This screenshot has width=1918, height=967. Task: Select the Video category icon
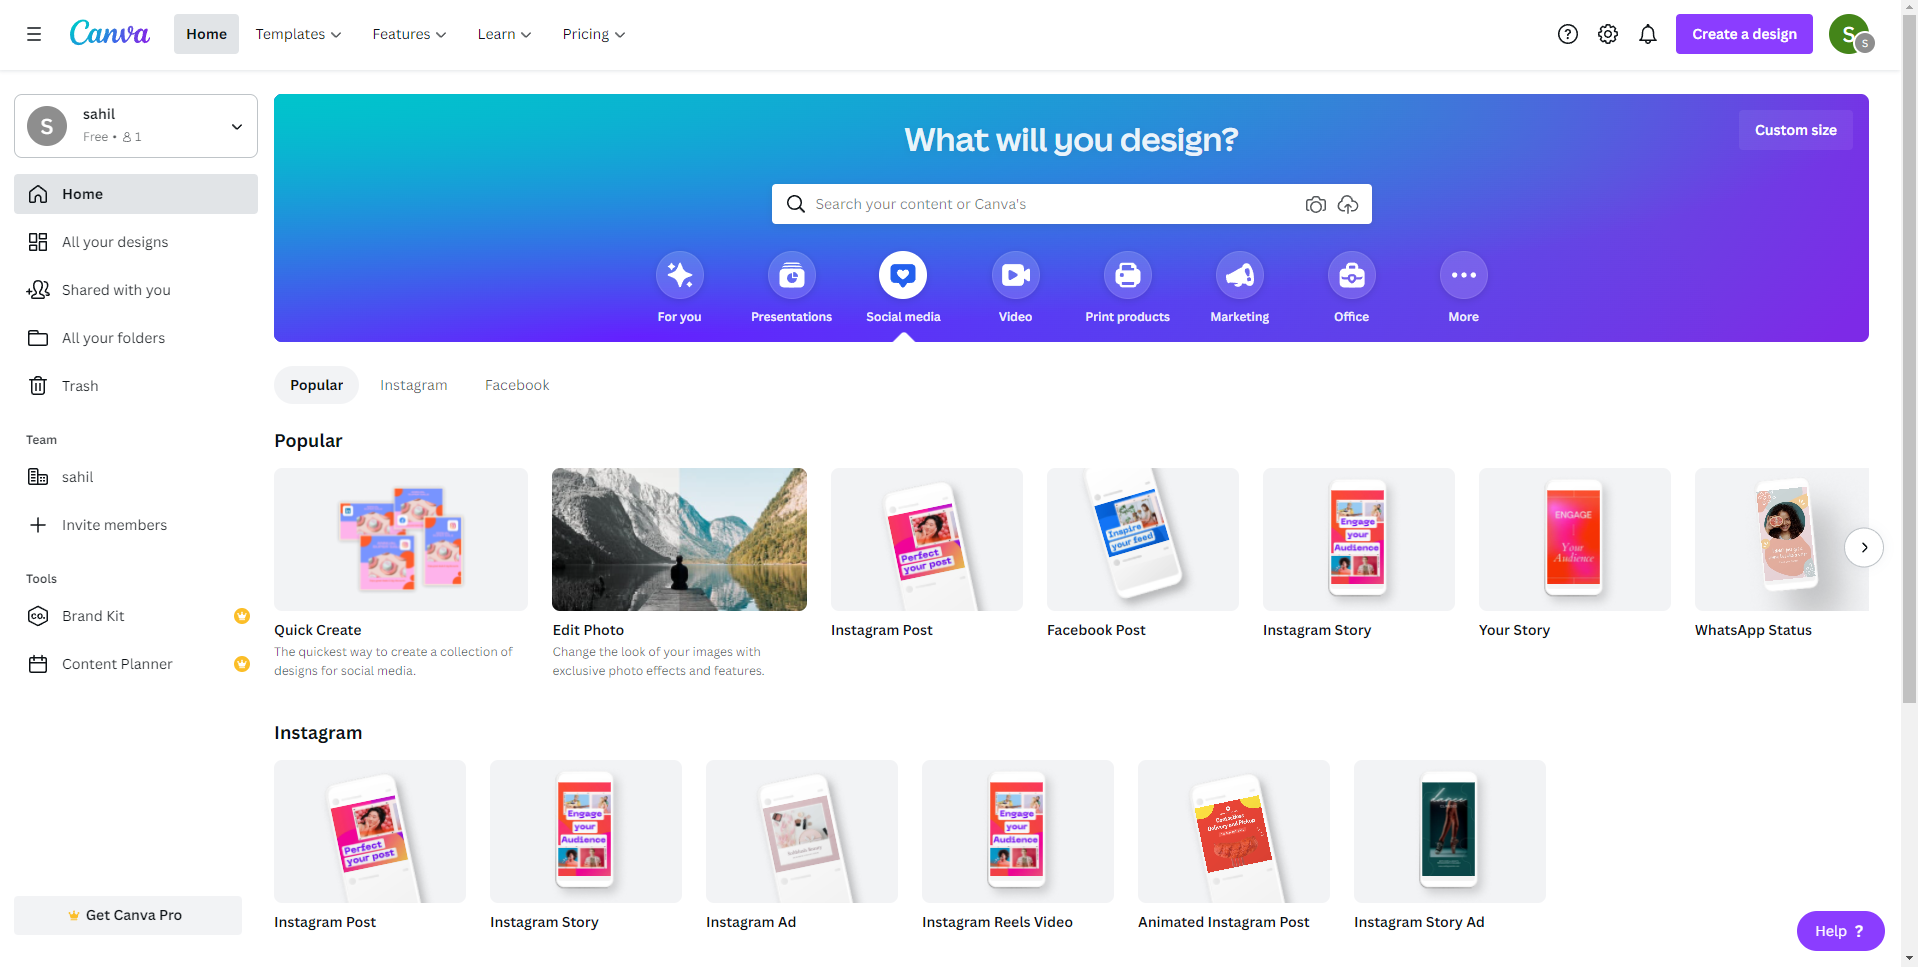click(x=1016, y=275)
